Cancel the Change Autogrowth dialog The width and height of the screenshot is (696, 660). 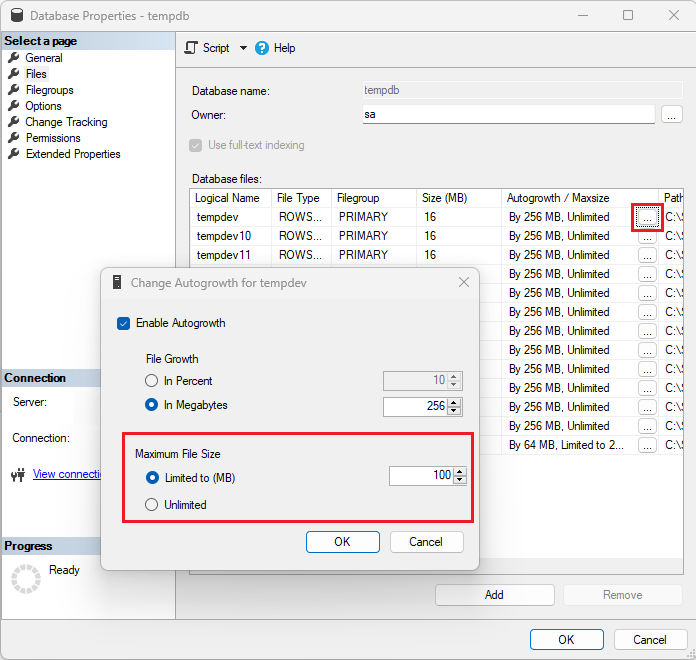pos(426,541)
